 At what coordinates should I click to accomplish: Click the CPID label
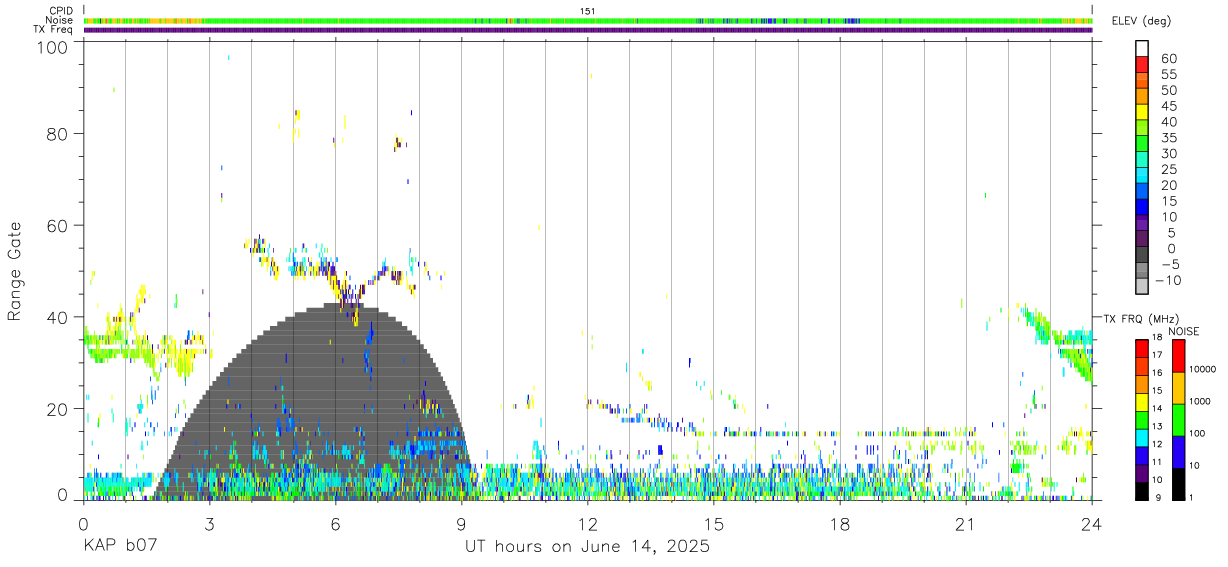[59, 11]
